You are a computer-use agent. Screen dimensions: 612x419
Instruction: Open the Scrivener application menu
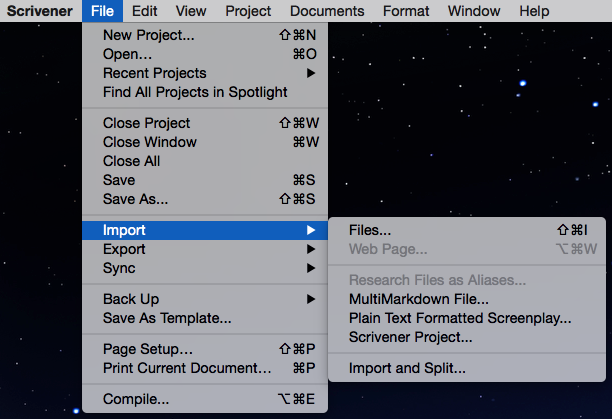click(x=38, y=11)
